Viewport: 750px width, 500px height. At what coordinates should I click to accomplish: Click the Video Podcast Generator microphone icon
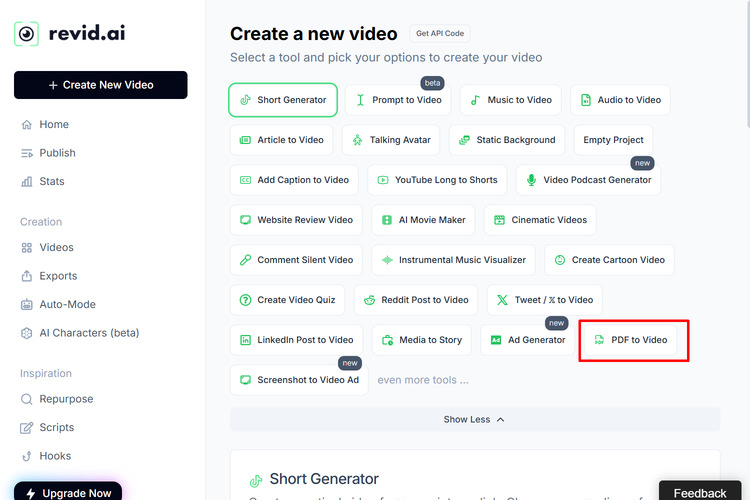531,180
